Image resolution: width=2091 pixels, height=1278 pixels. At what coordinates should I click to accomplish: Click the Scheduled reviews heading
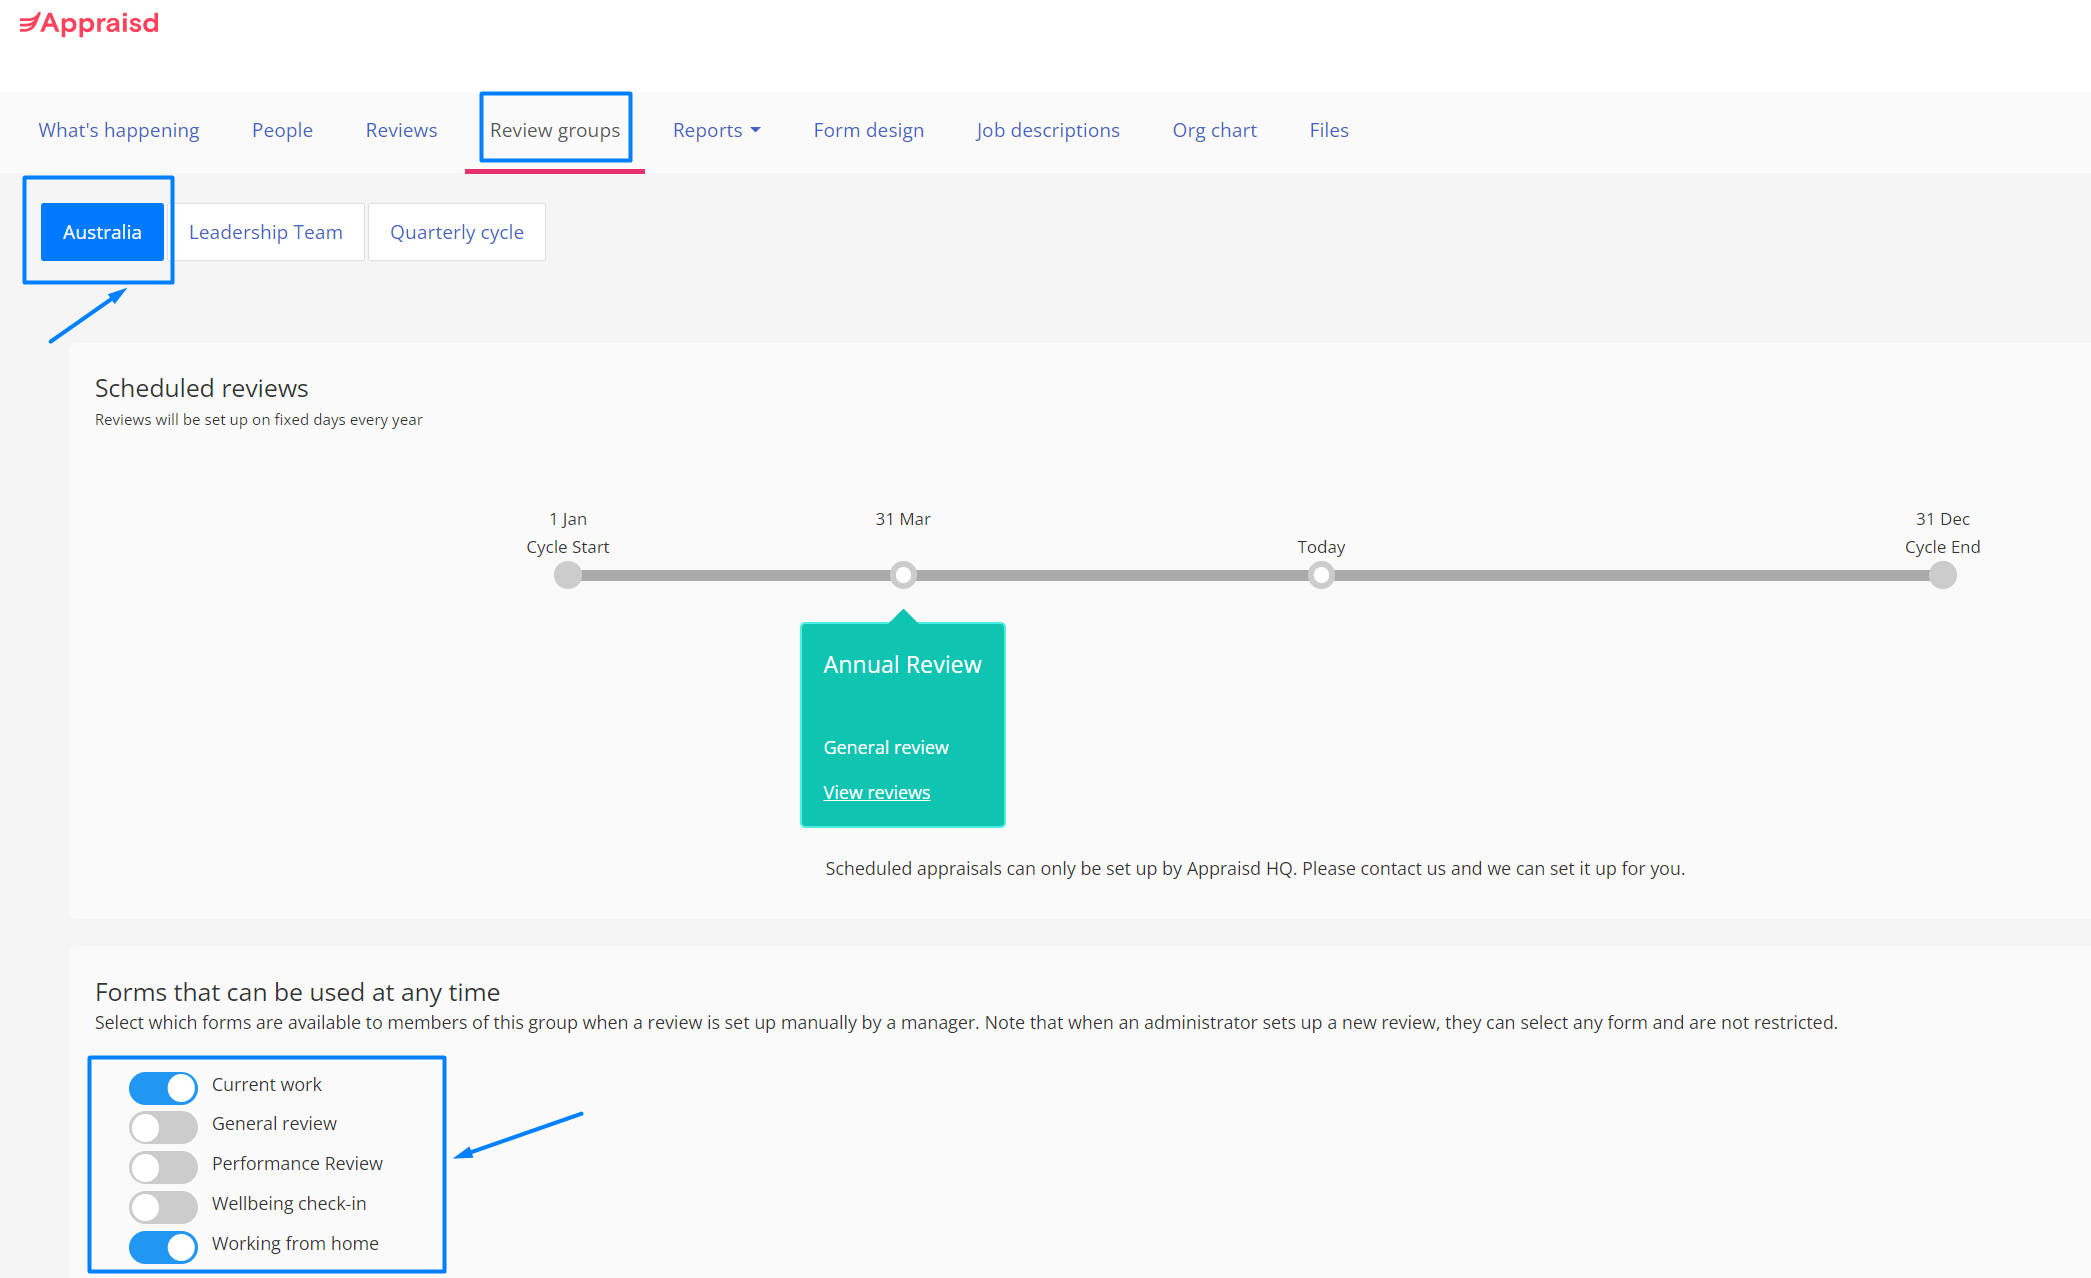[x=202, y=388]
